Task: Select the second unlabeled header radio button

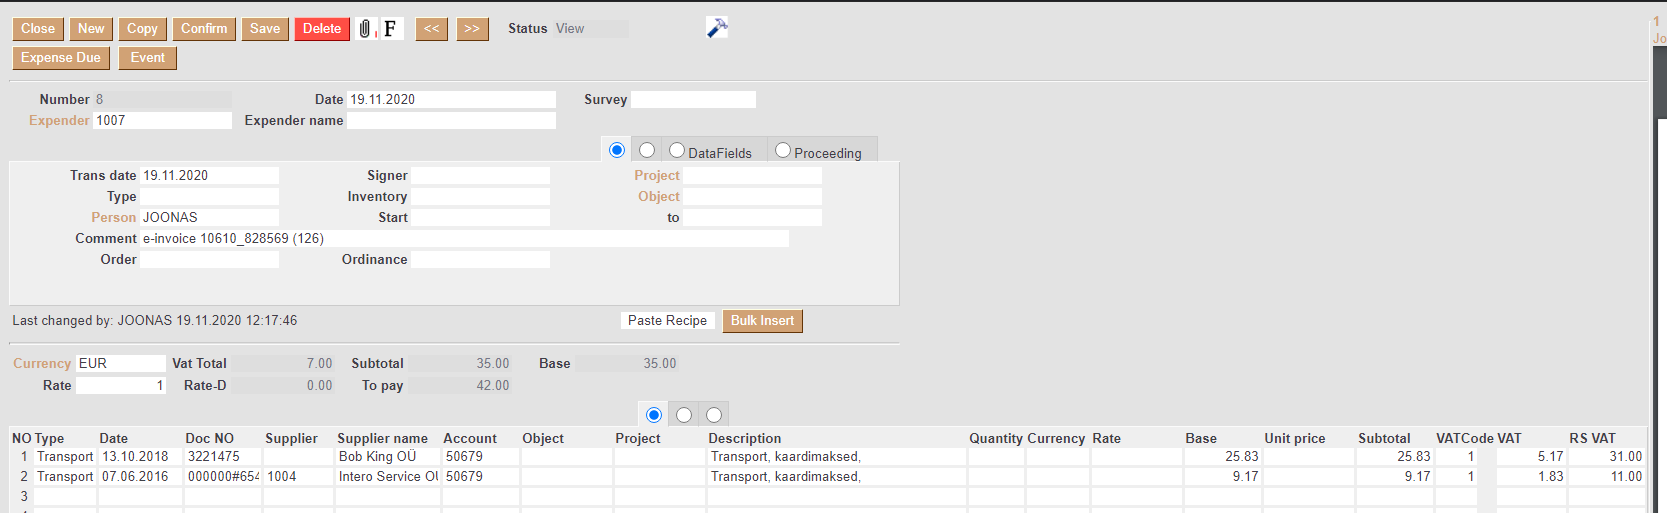Action: pos(647,150)
